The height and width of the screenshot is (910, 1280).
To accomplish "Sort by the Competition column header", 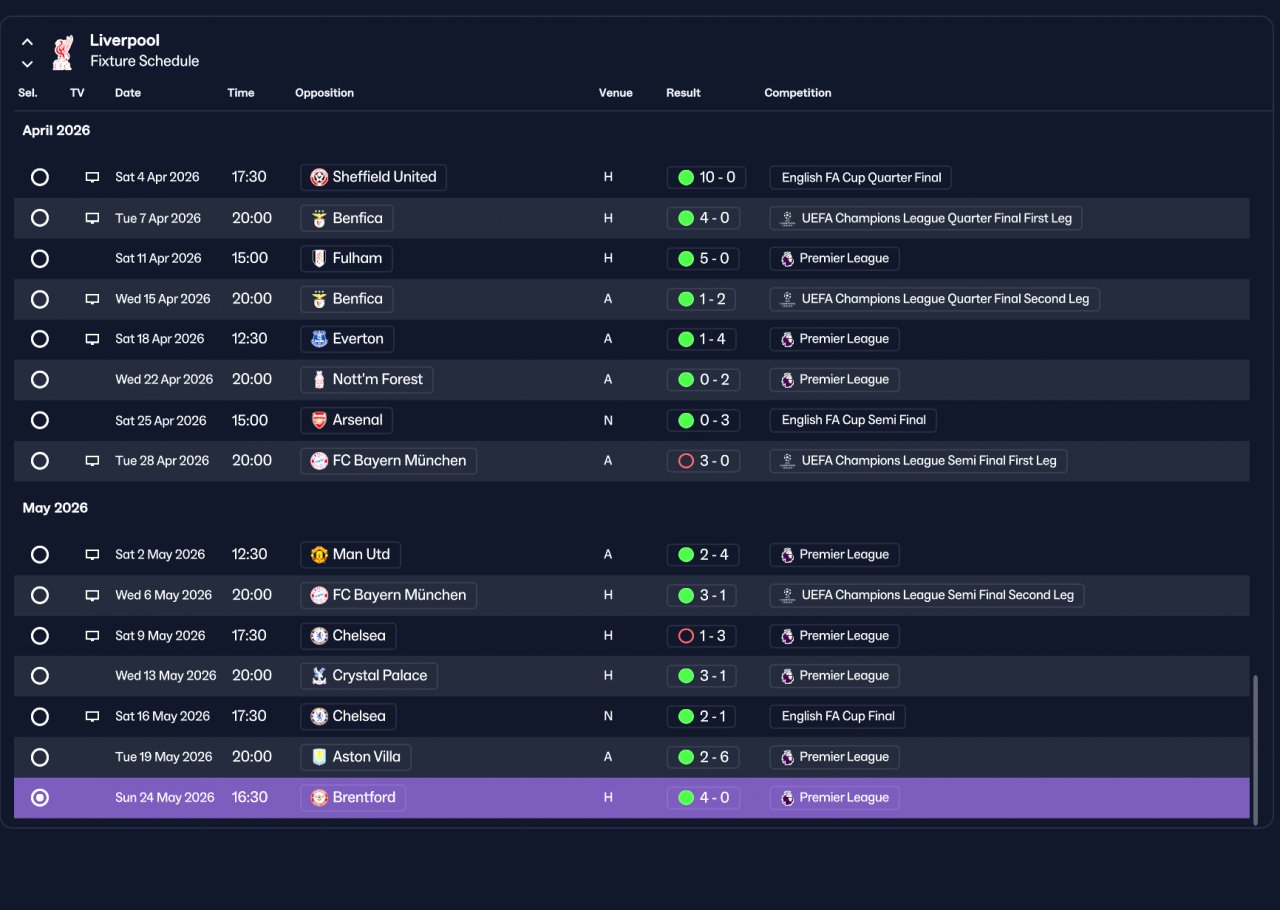I will click(x=798, y=93).
